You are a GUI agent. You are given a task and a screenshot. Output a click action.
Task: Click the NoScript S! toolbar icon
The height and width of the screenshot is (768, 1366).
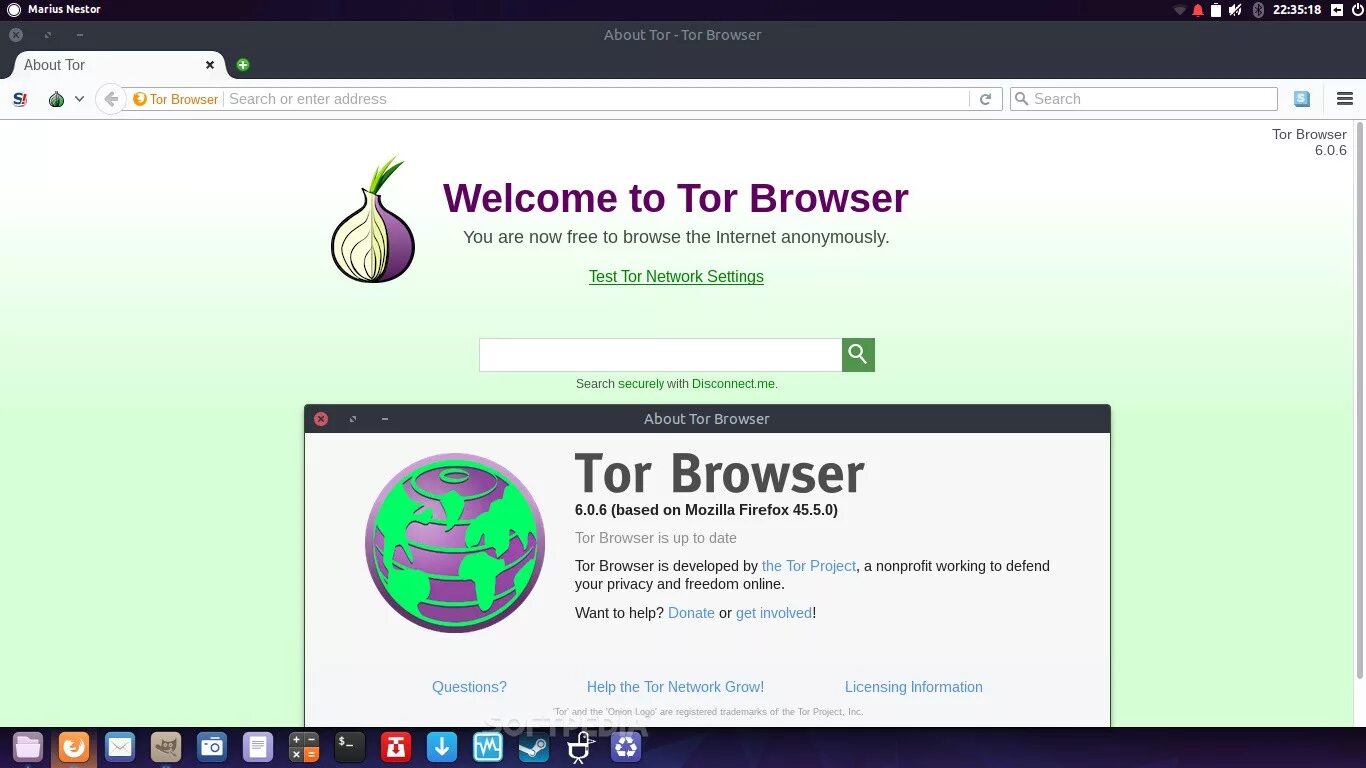[20, 99]
